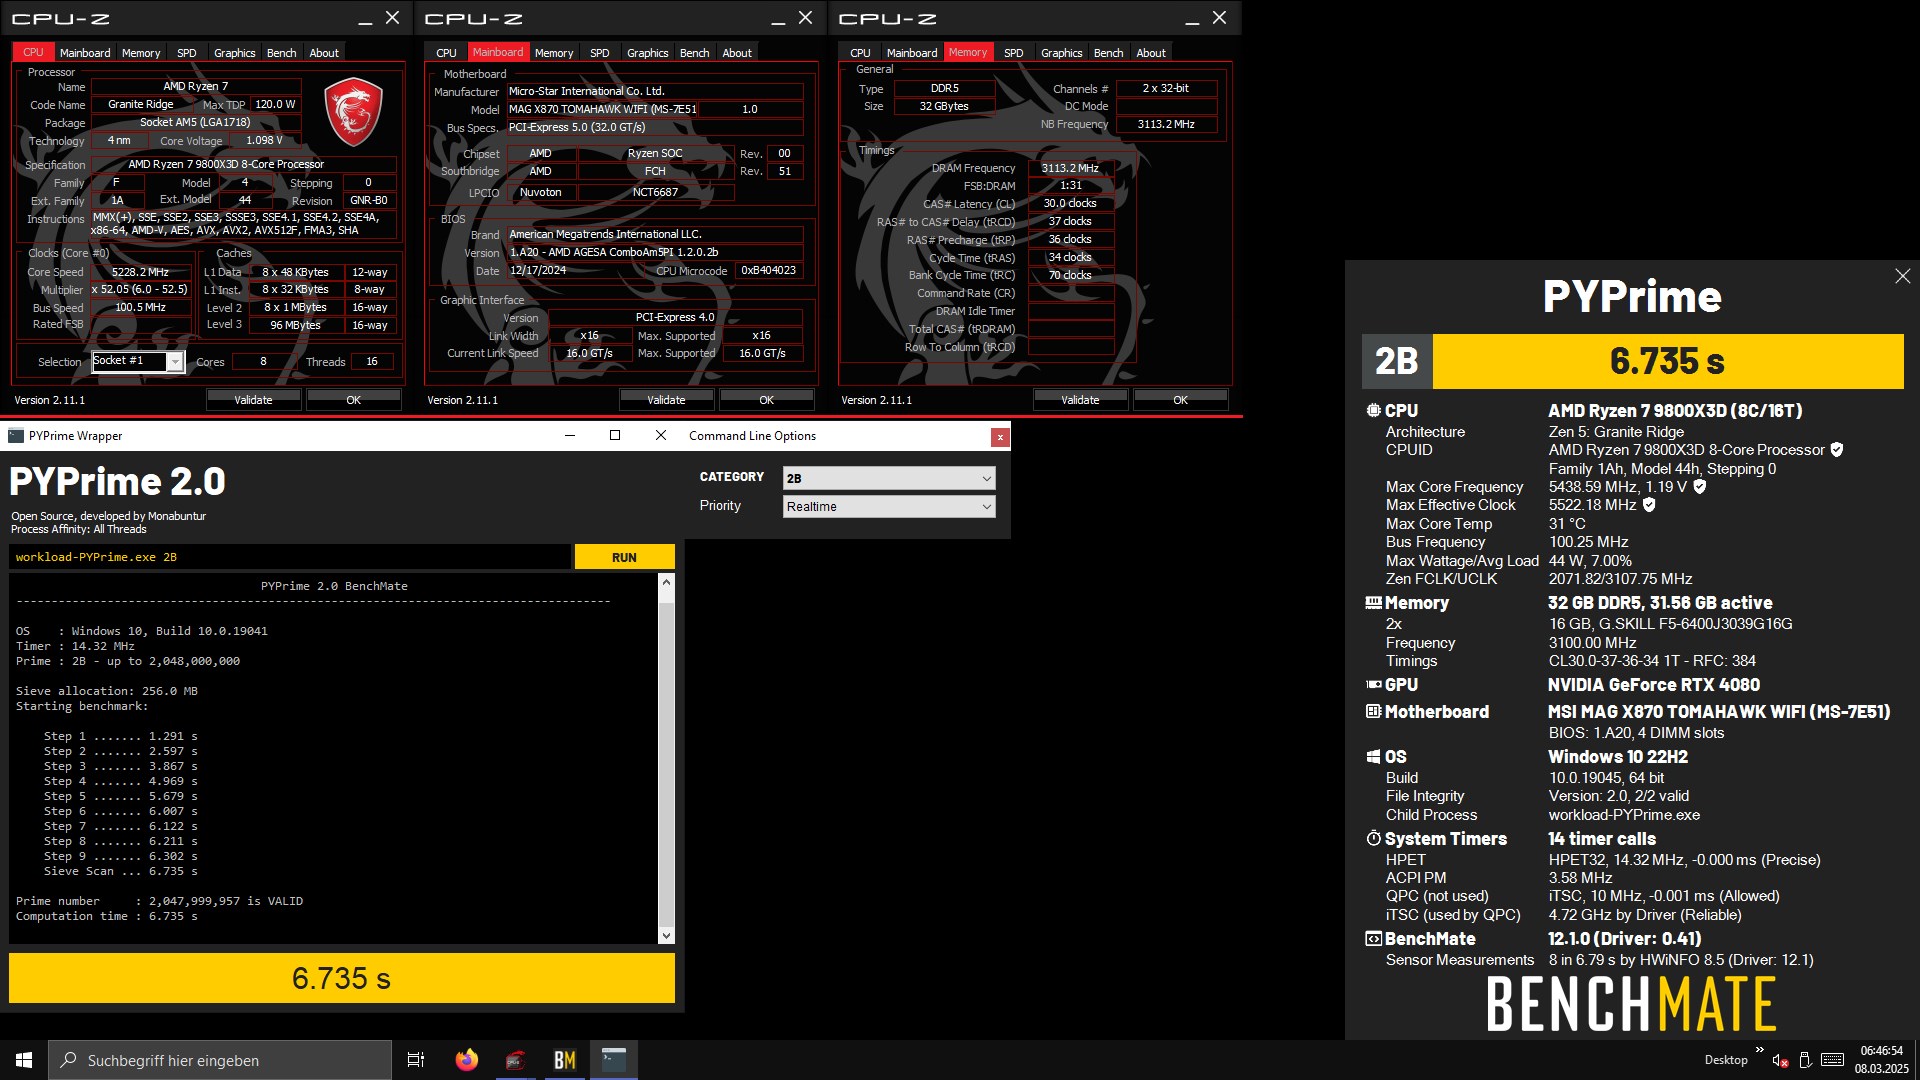Open the terminal window taskbar icon
Image resolution: width=1920 pixels, height=1080 pixels.
point(614,1060)
